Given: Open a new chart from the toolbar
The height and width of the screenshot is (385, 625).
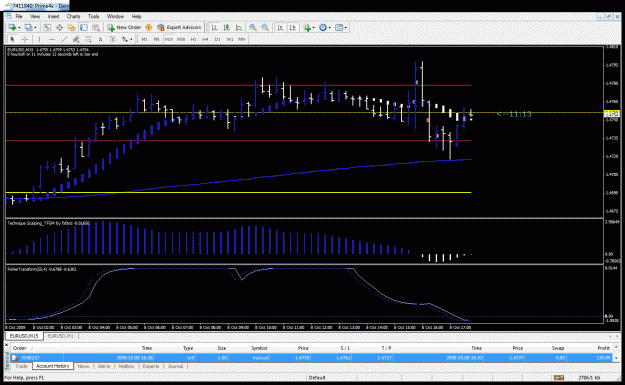Looking at the screenshot, I should 12,27.
